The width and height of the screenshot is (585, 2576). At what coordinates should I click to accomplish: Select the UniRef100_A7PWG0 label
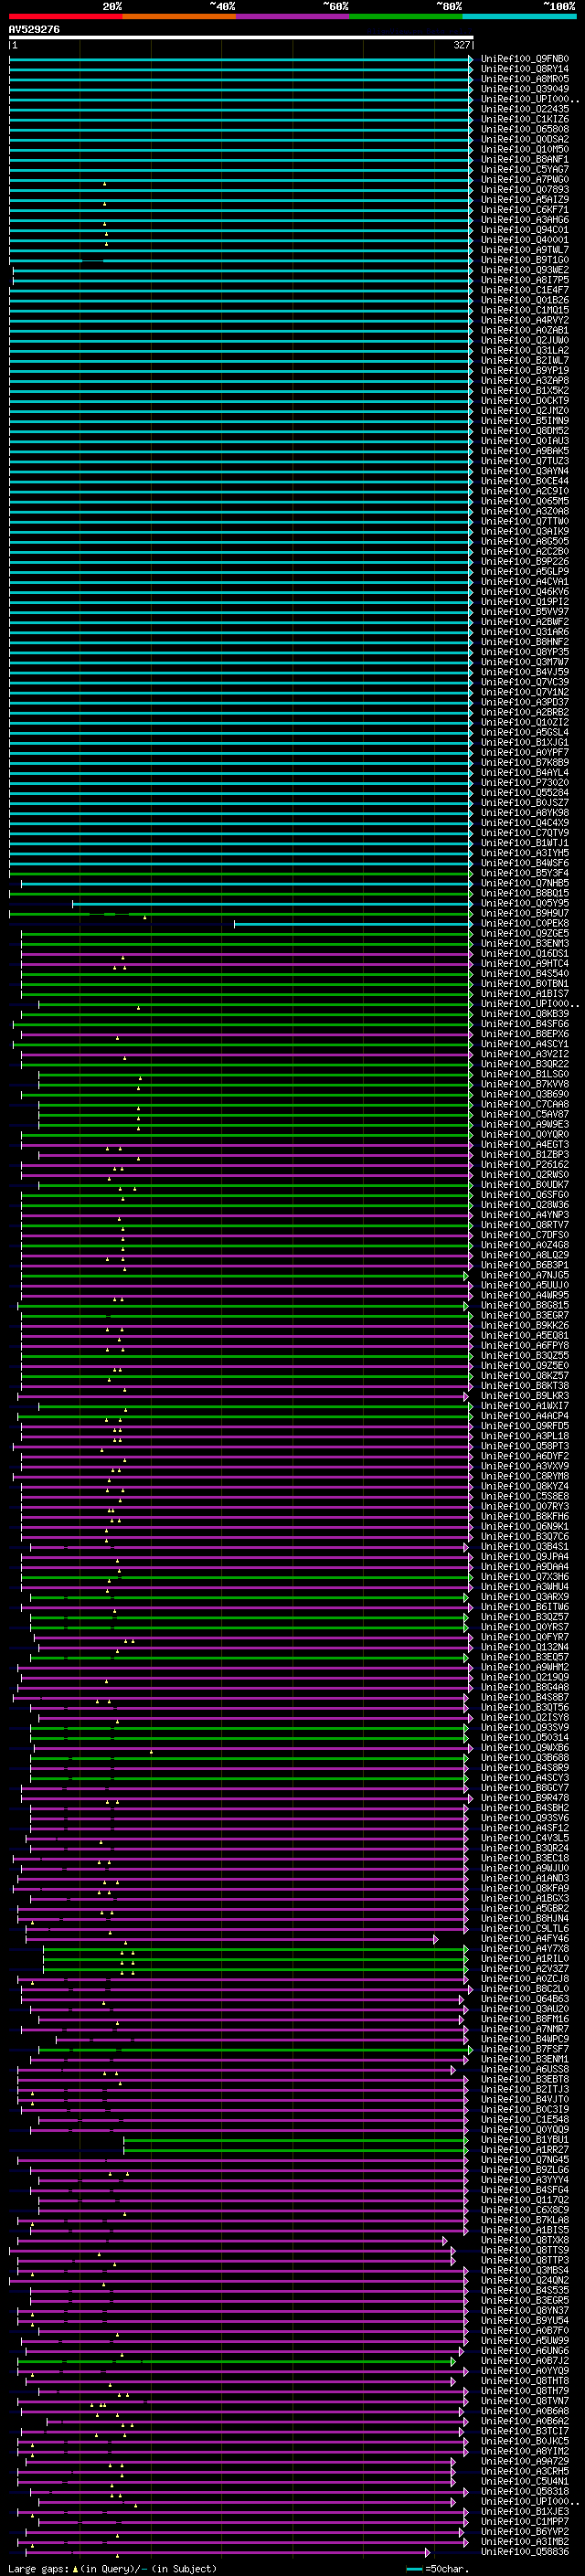tap(525, 179)
